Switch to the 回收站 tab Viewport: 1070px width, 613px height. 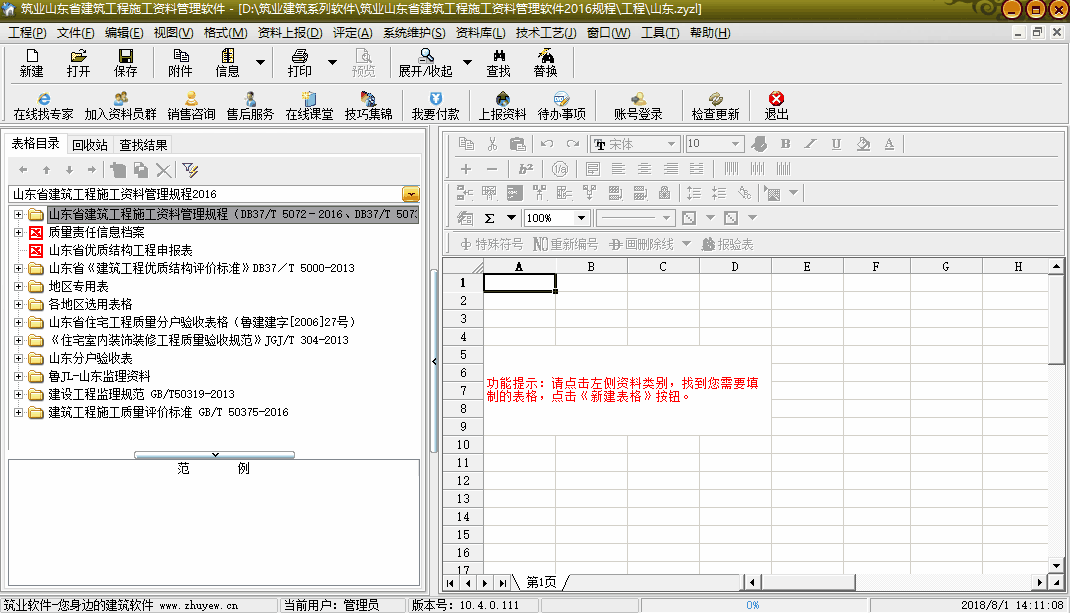tap(90, 145)
